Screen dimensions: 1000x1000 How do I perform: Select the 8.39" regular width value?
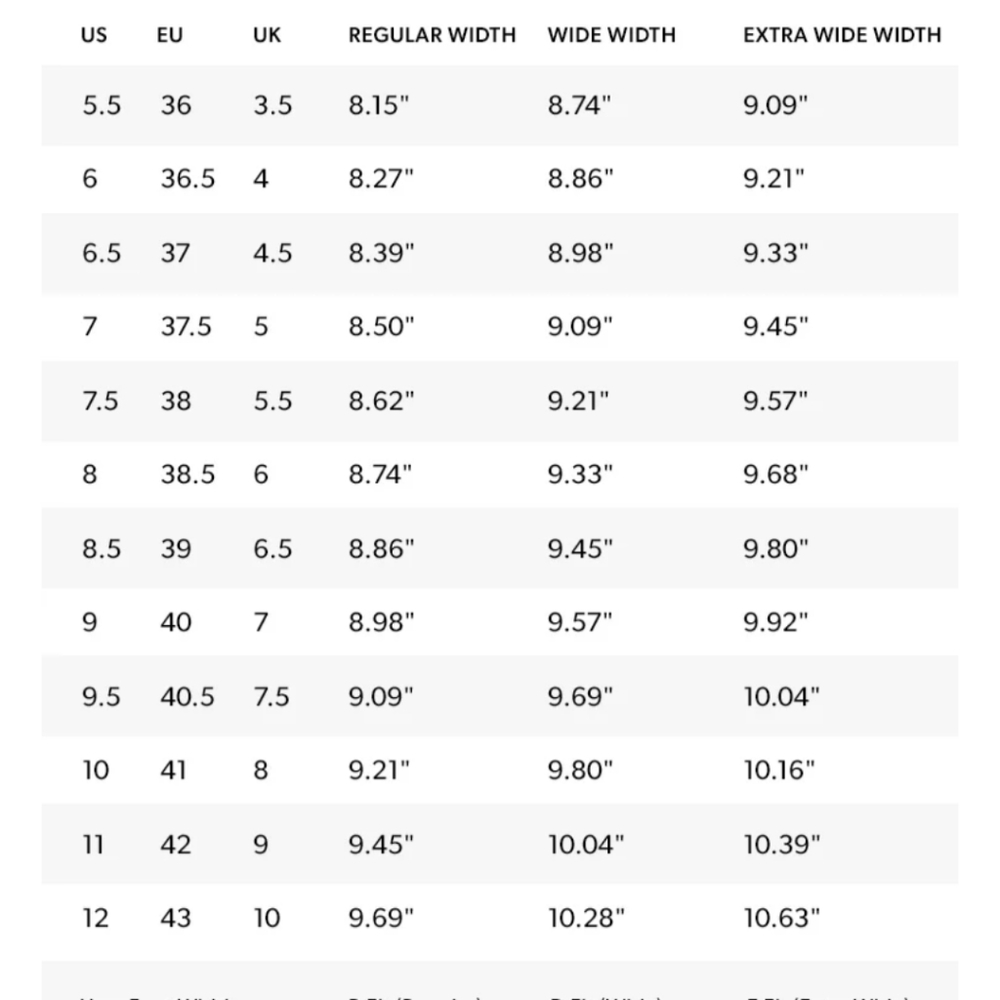[381, 253]
